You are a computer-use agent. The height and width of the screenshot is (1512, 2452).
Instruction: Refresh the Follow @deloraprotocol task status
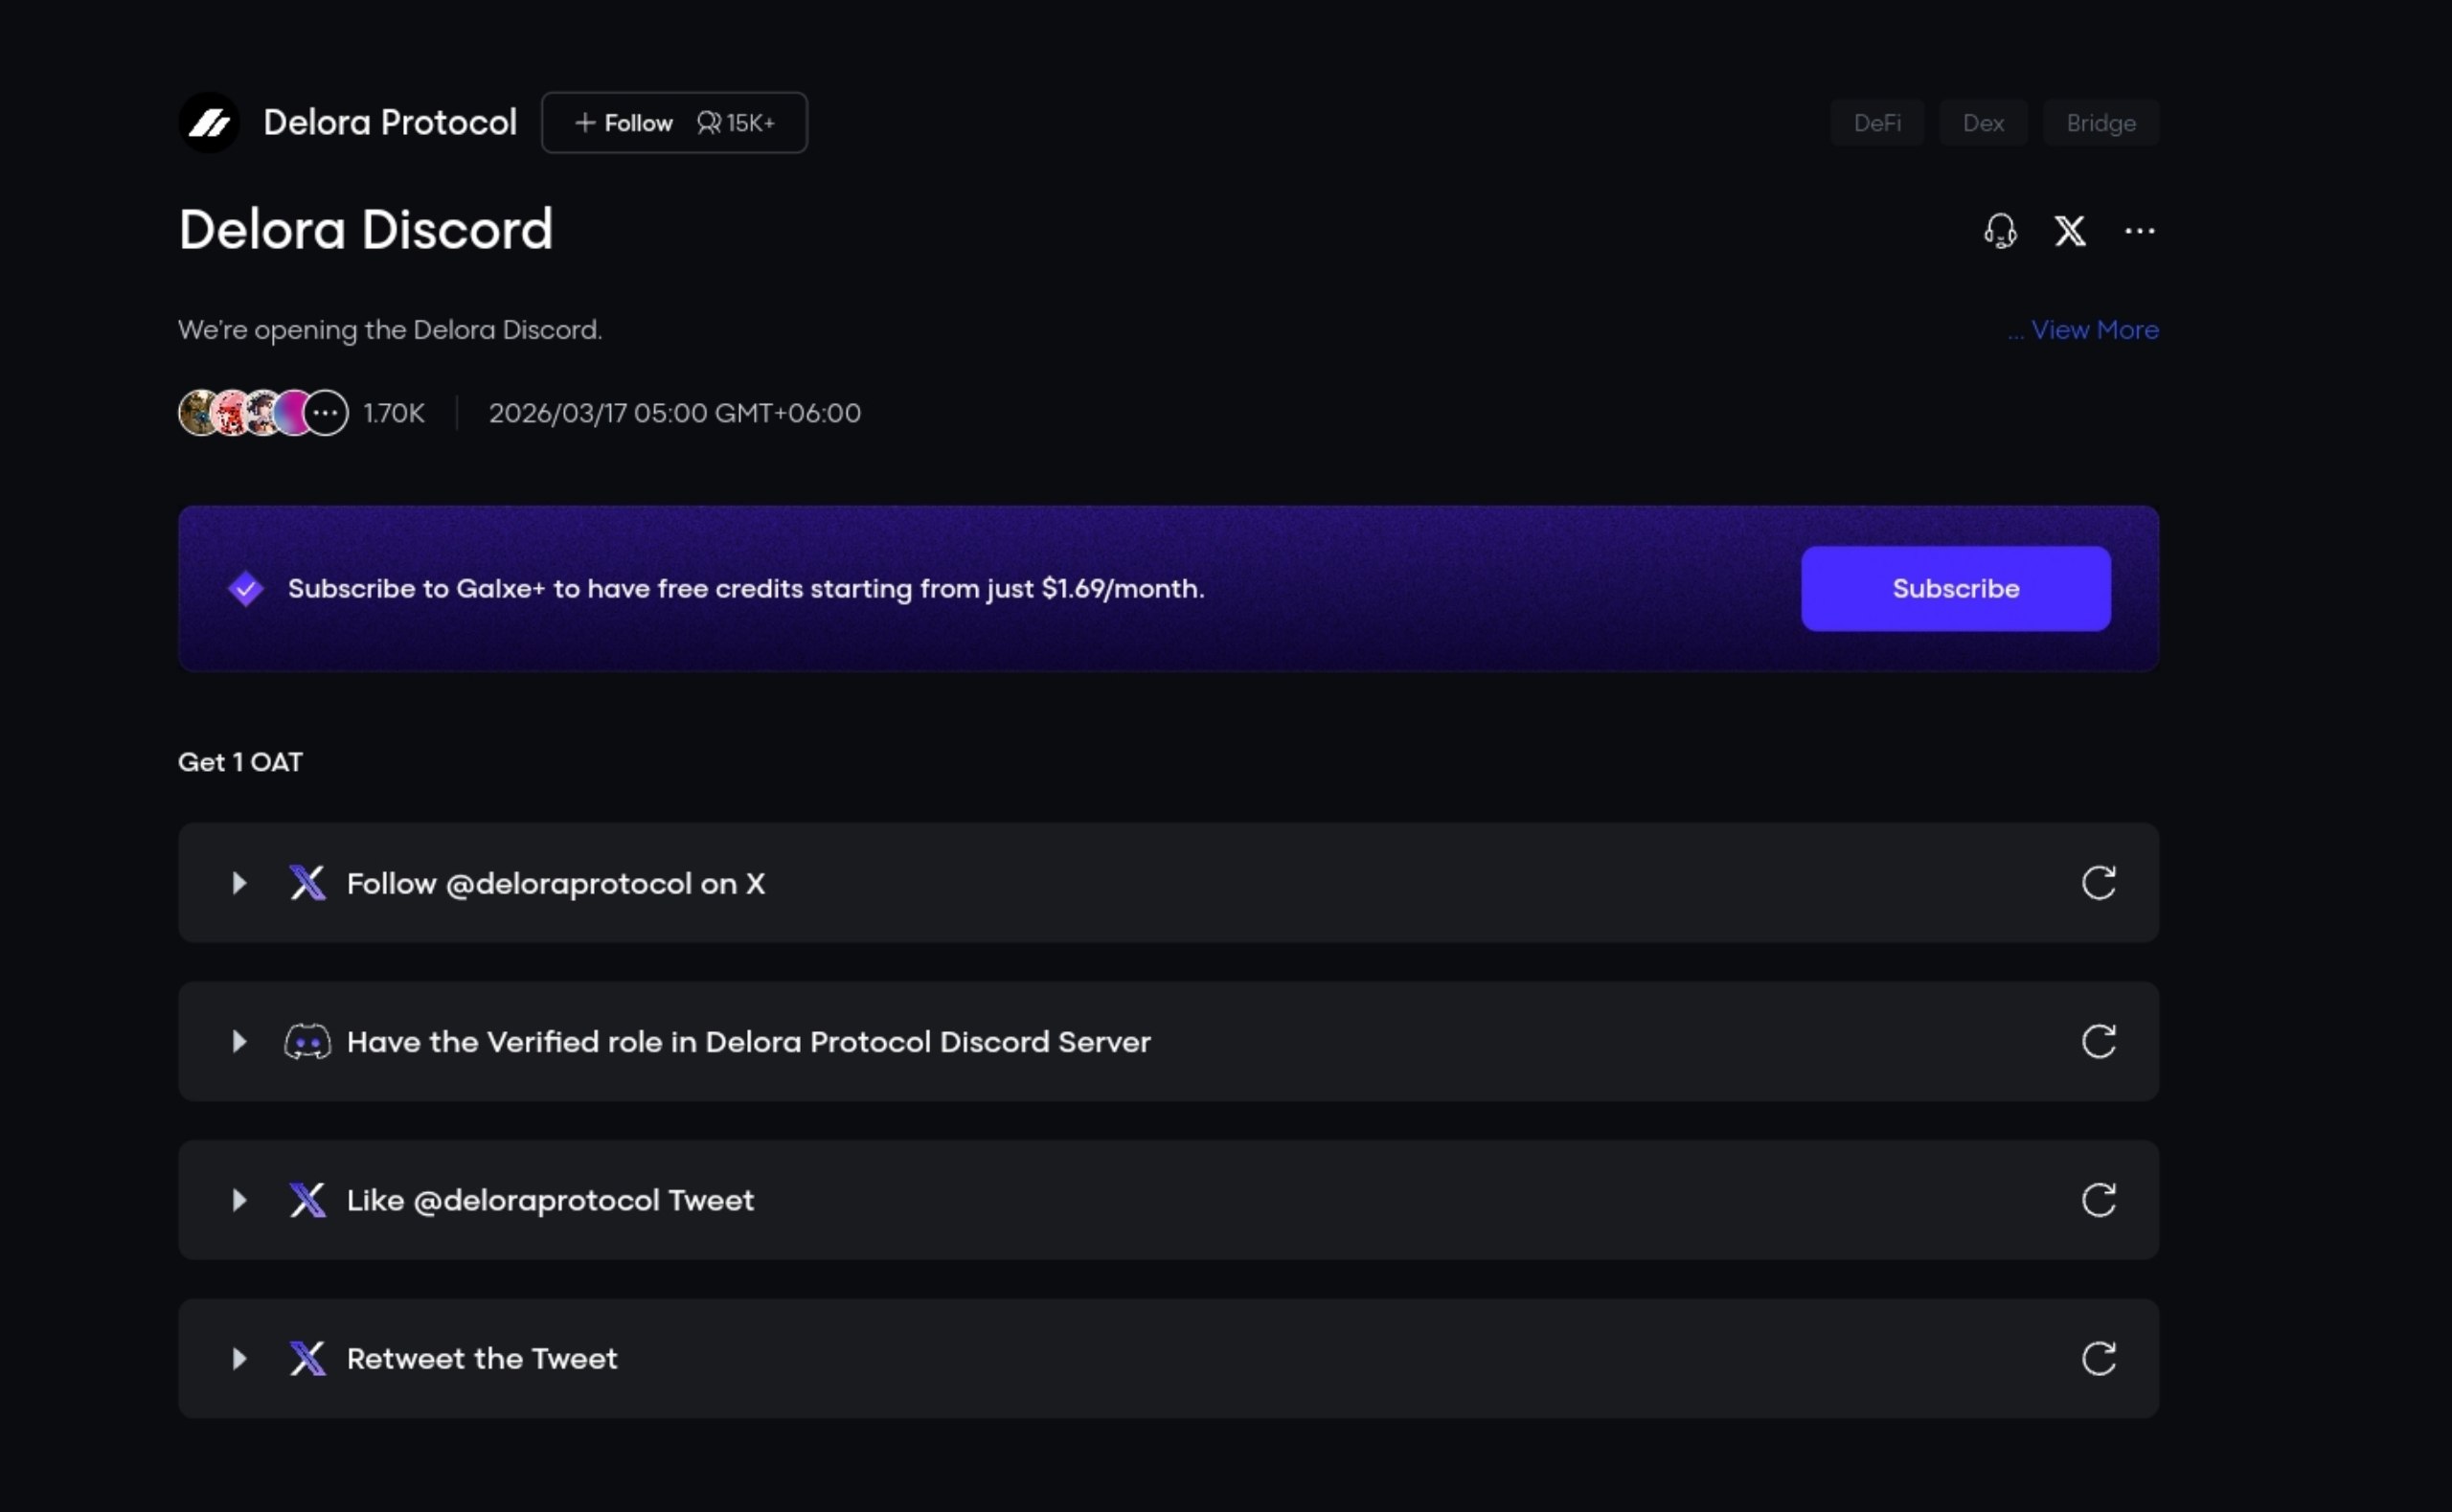[x=2098, y=883]
